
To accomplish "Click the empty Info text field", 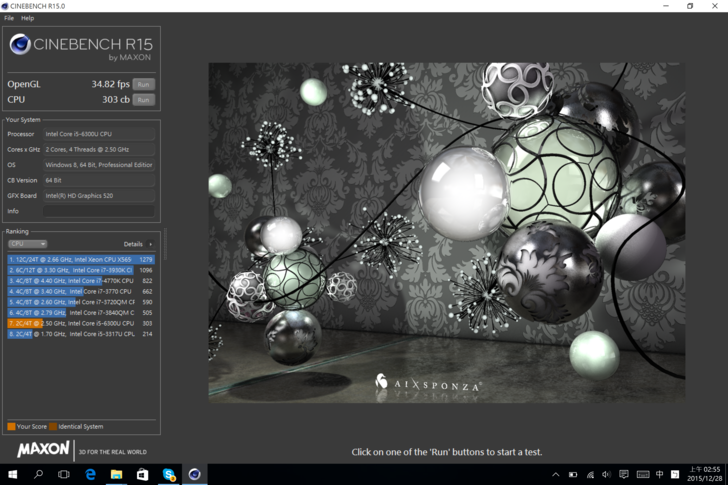I will click(99, 211).
